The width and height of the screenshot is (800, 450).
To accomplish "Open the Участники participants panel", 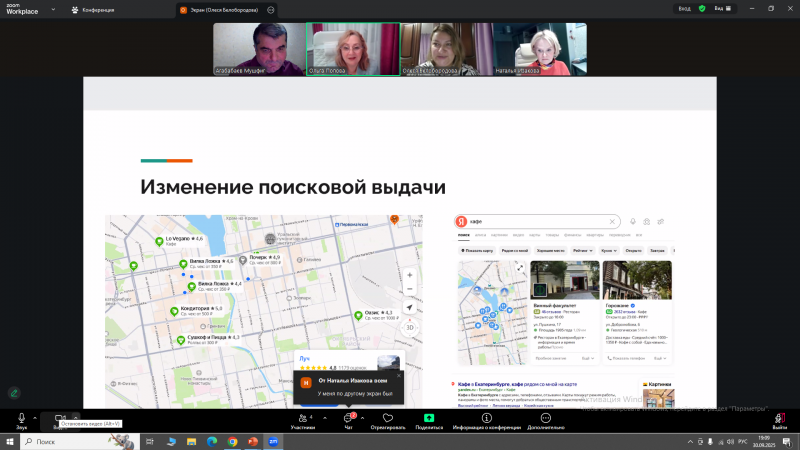I will (x=302, y=420).
